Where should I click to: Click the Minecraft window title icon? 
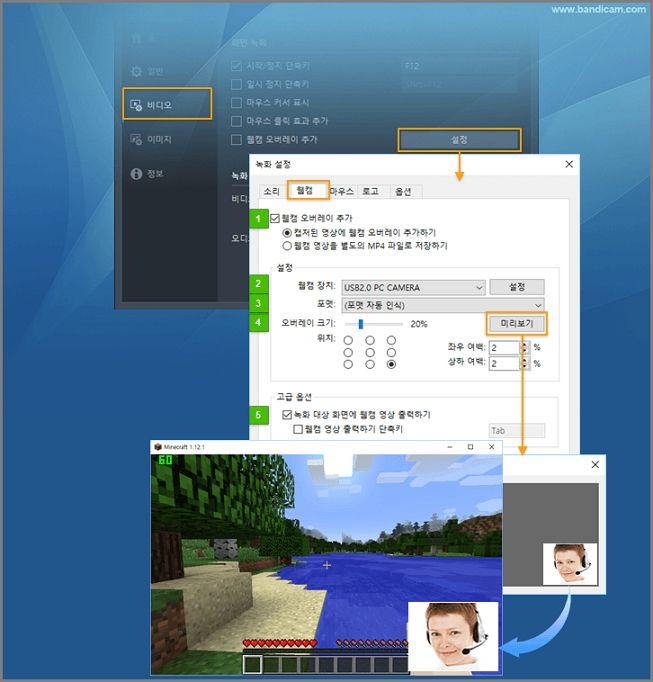coord(158,447)
